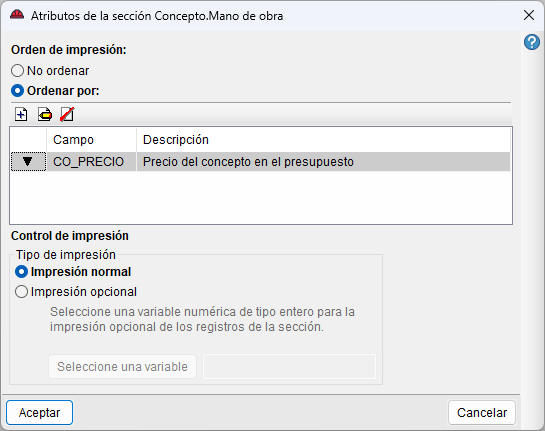The width and height of the screenshot is (545, 431).
Task: Close the Atributos de la sección dialog
Action: 529,15
